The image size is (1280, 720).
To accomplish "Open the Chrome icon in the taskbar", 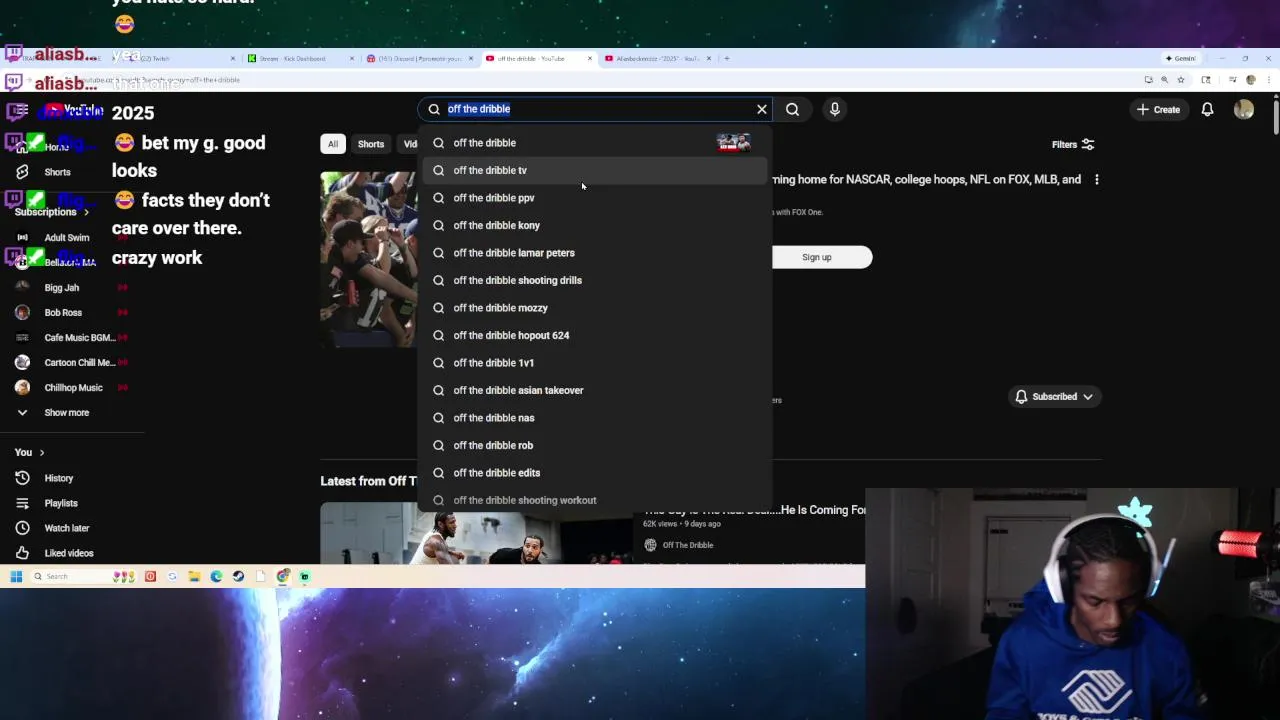I will point(283,576).
